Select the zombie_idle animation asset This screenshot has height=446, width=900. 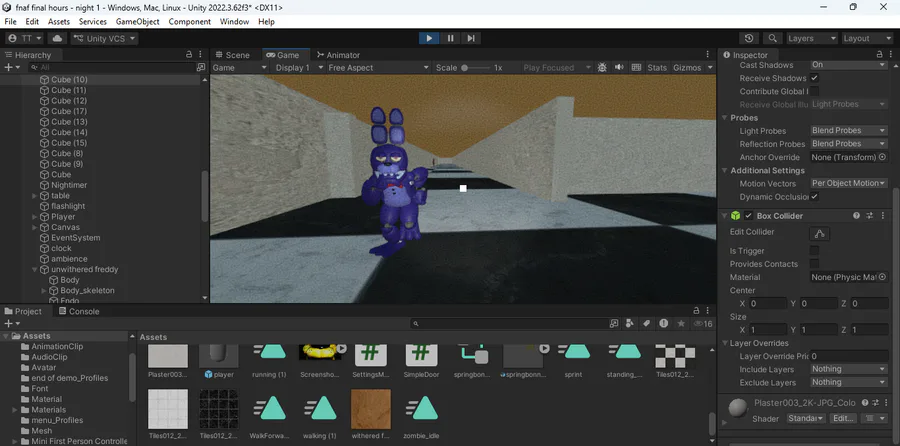421,414
